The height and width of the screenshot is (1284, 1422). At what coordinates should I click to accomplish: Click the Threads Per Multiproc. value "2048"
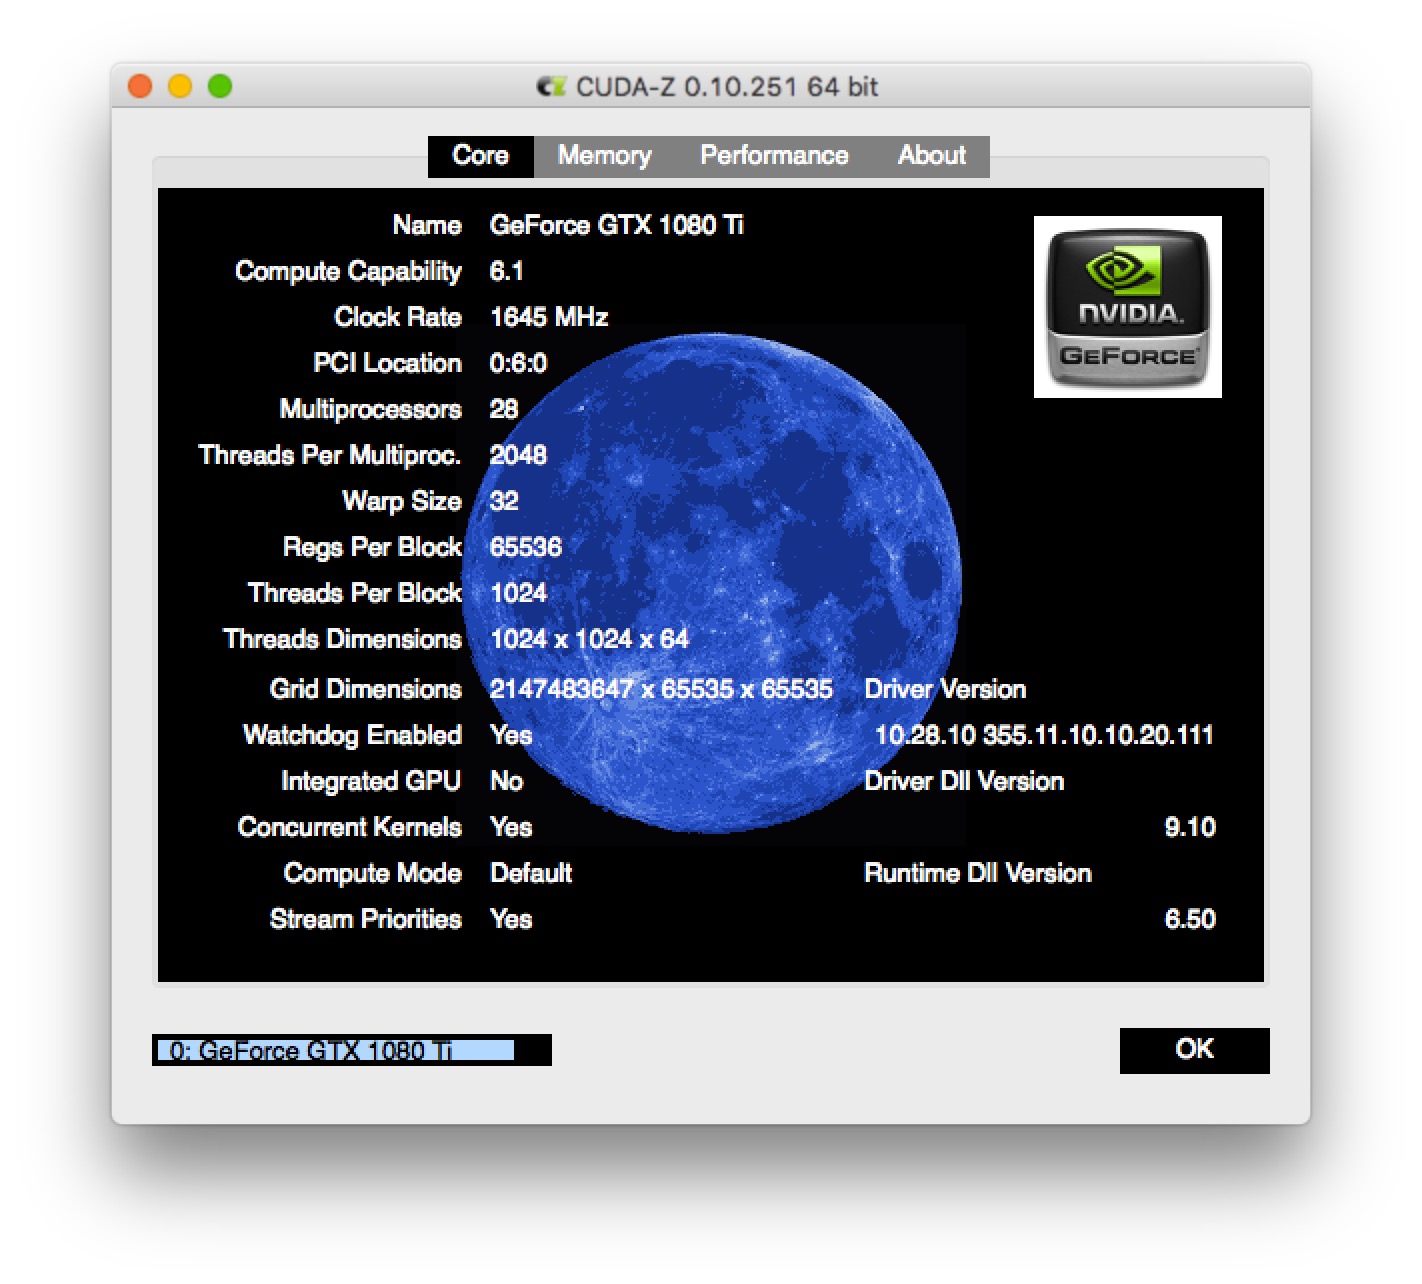tap(518, 455)
